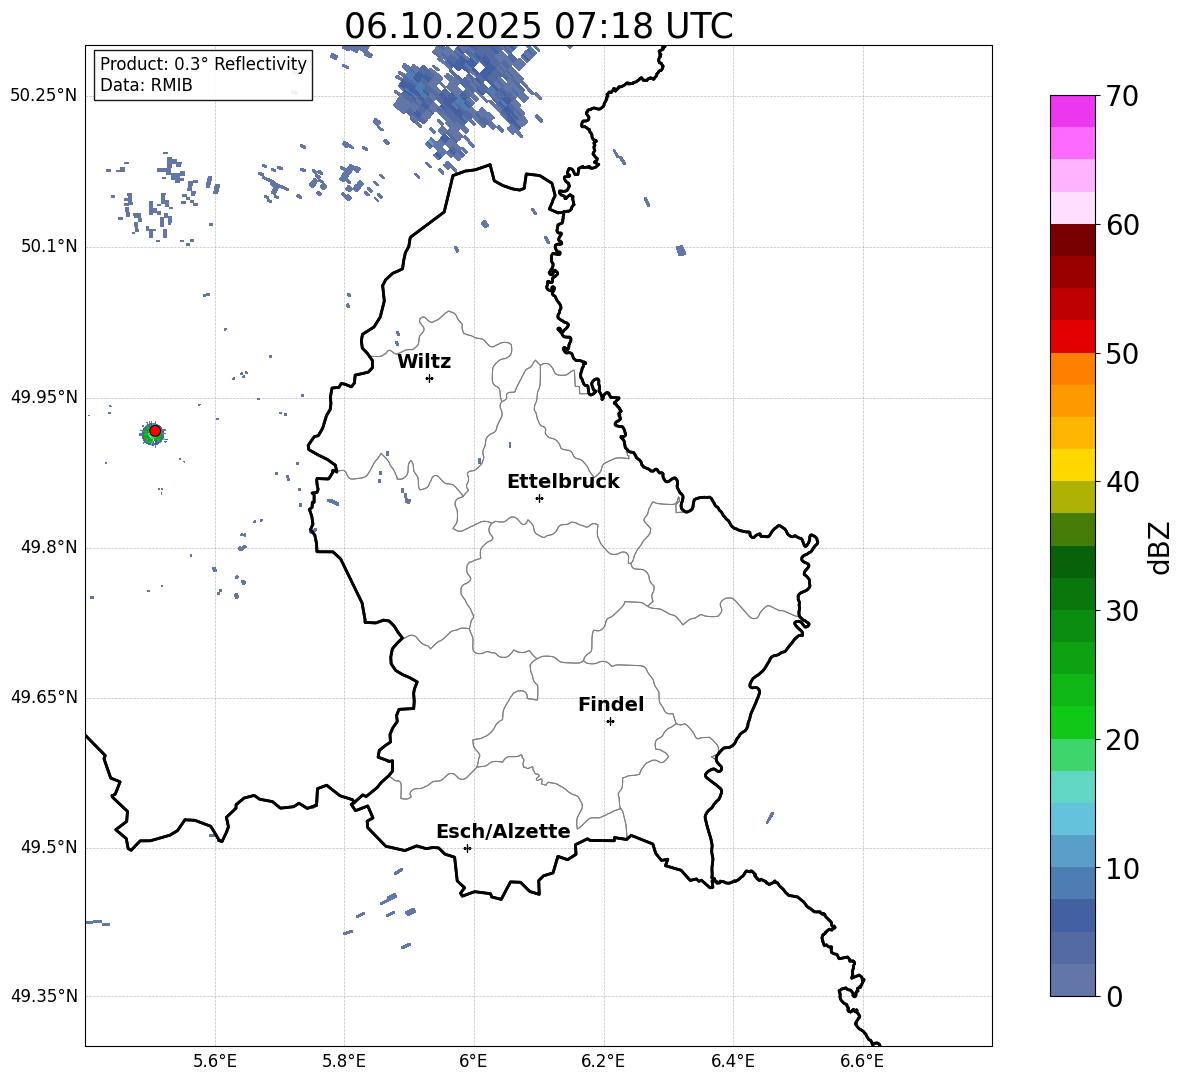Viewport: 1184px width, 1081px height.
Task: Click the colorbar value 0
Action: (1115, 996)
